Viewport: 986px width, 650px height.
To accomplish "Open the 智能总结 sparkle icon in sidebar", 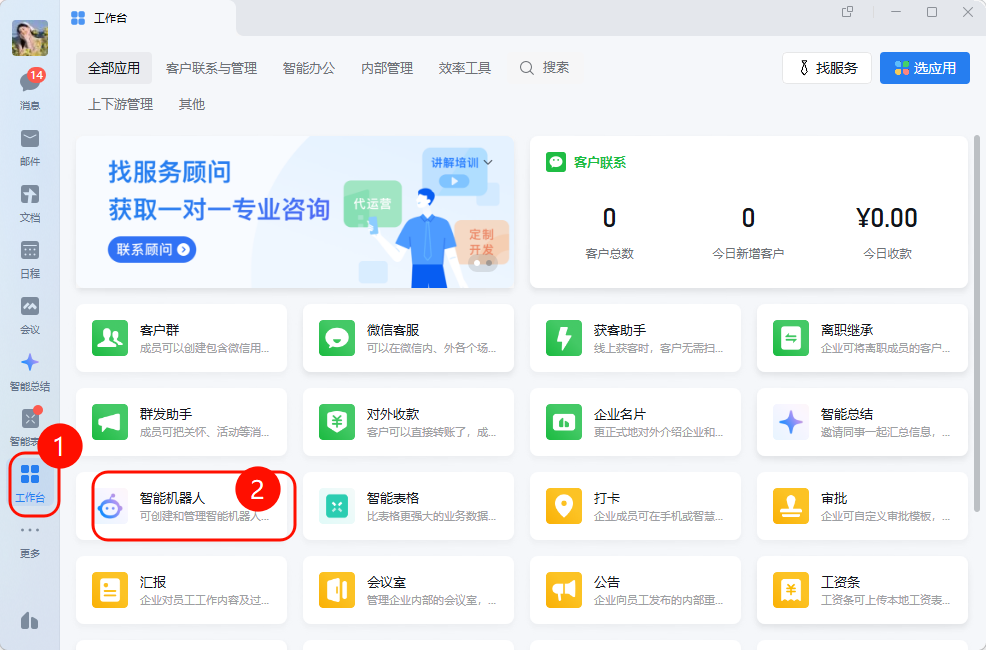I will (30, 362).
